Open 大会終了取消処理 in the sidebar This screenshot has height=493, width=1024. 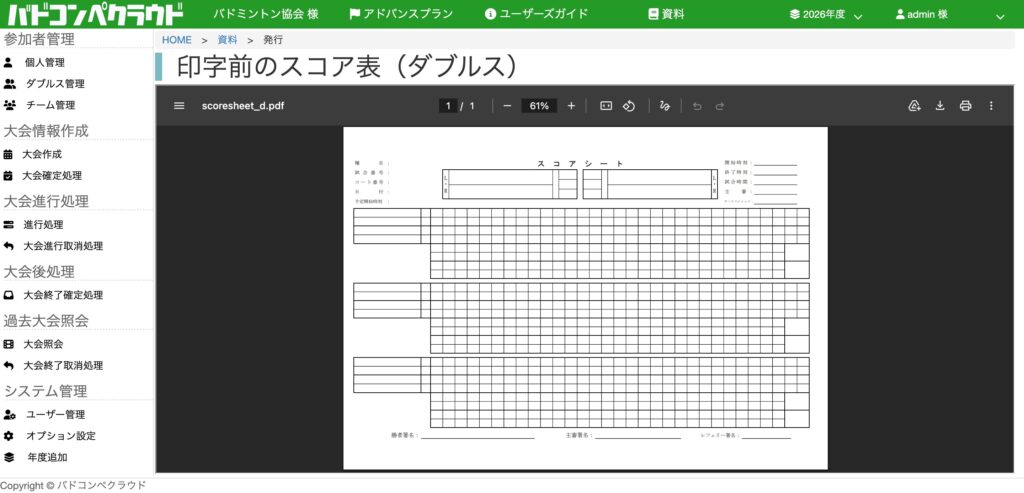(x=63, y=366)
